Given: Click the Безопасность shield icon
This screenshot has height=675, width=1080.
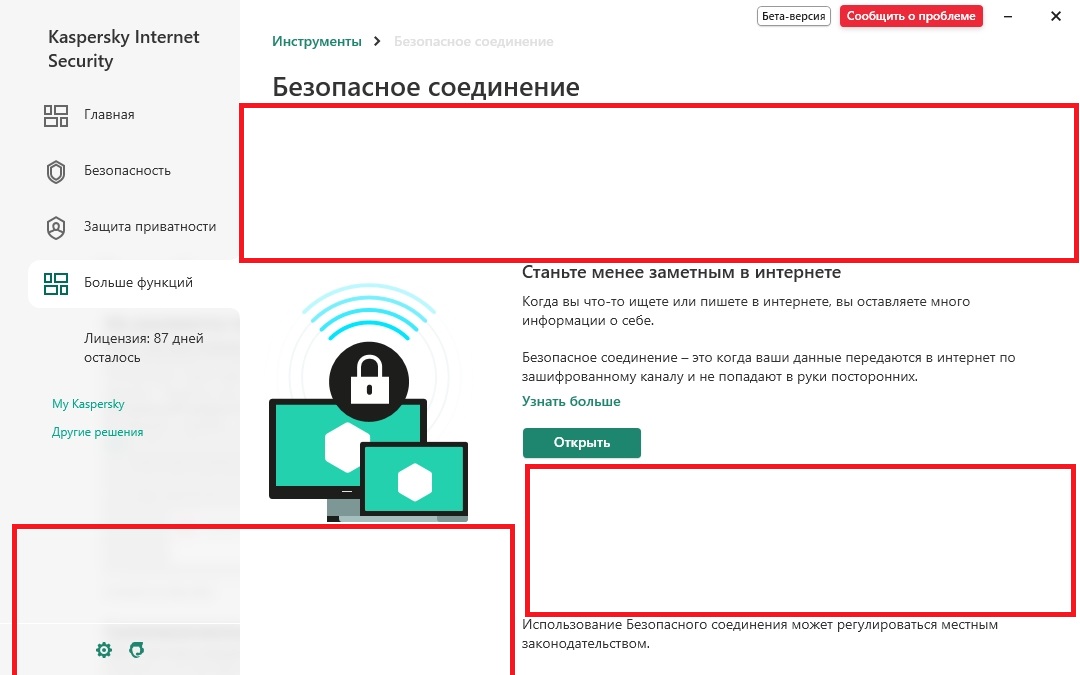Looking at the screenshot, I should [56, 172].
